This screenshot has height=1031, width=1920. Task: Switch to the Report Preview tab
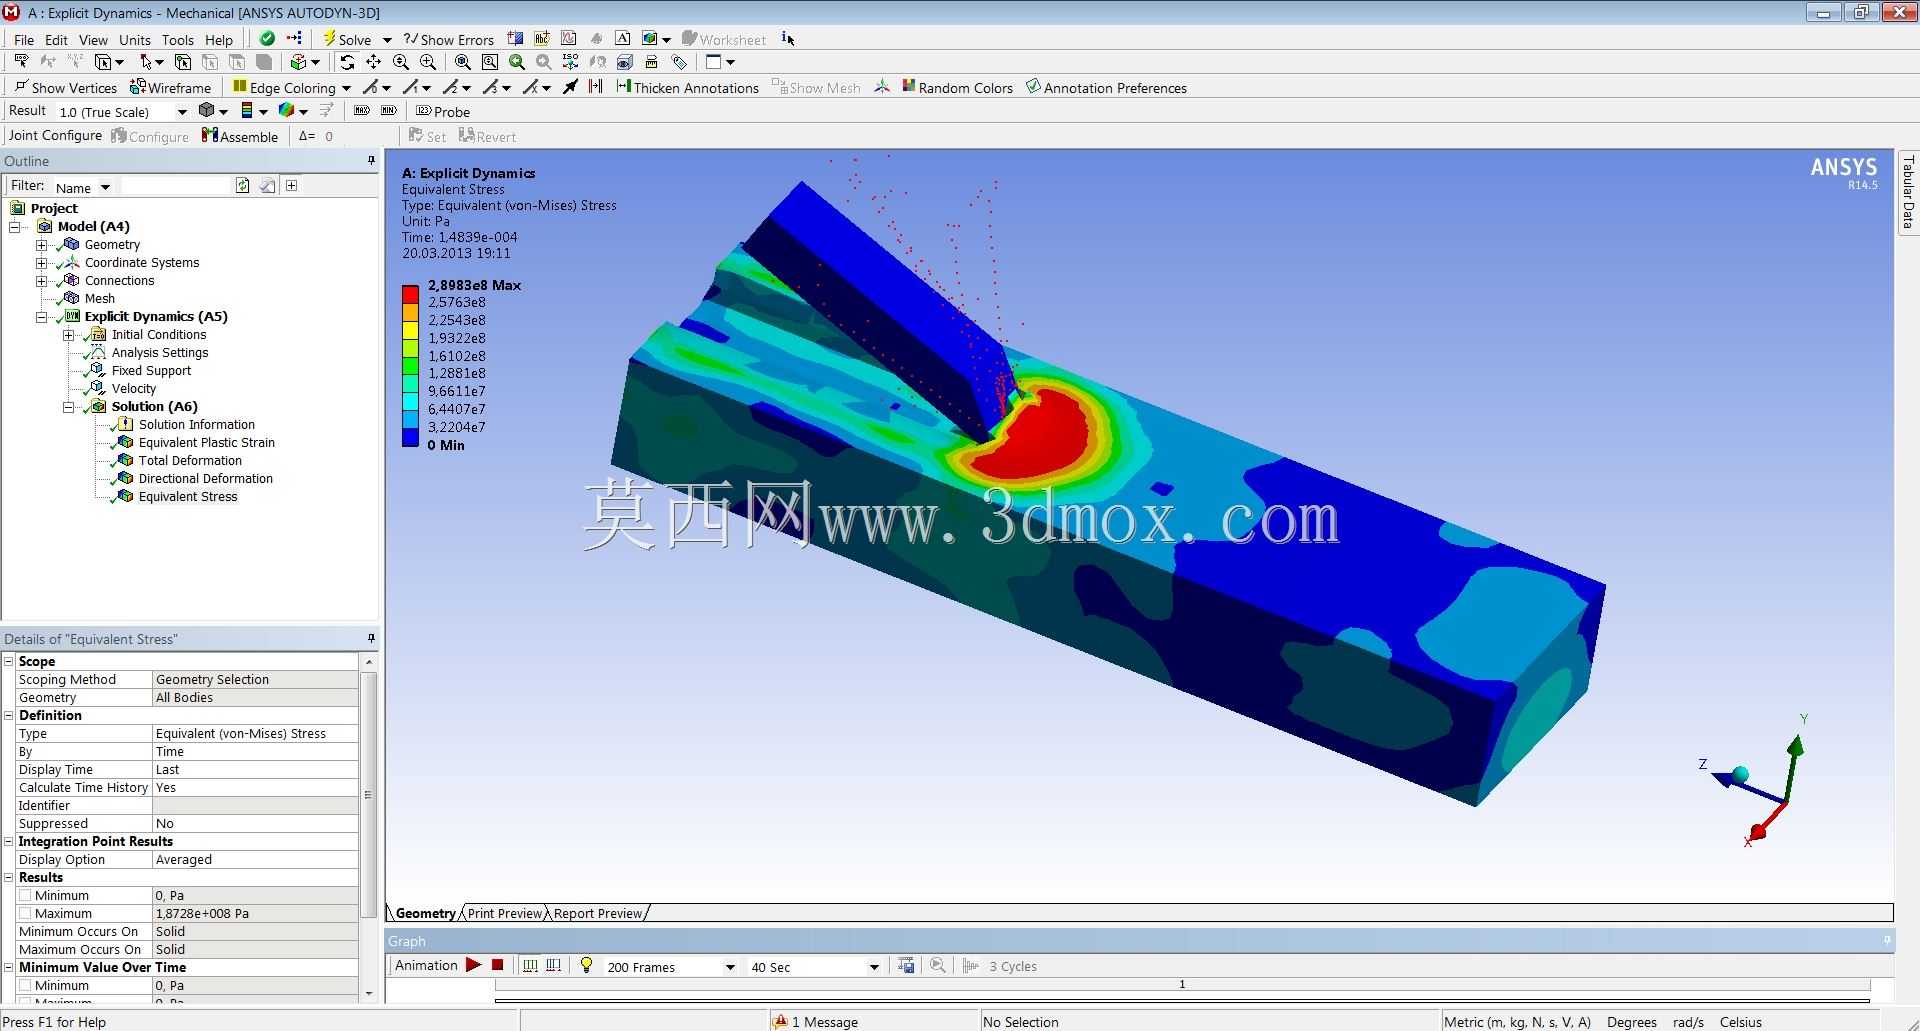598,913
